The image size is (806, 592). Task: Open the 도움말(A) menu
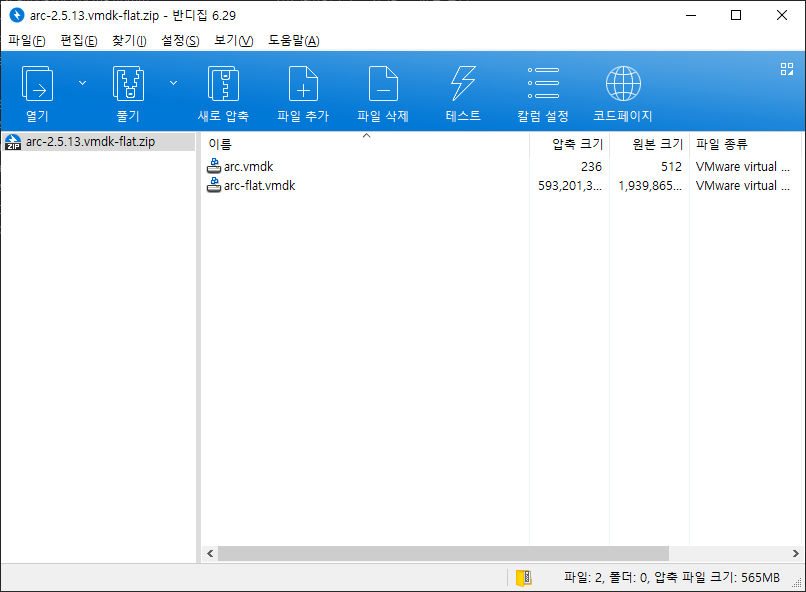click(293, 41)
